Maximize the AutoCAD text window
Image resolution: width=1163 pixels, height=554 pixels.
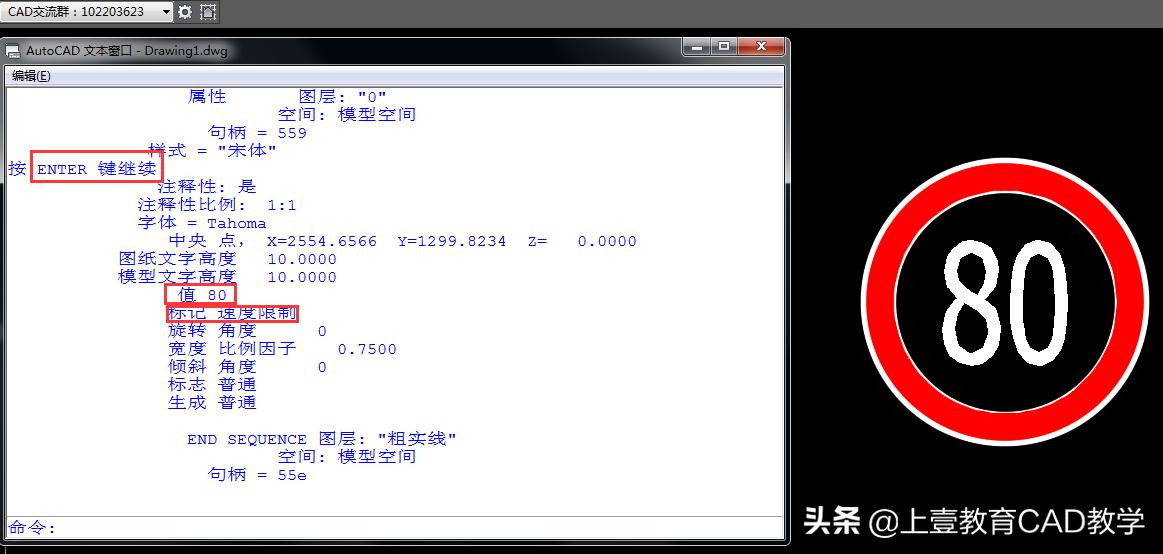tap(724, 47)
